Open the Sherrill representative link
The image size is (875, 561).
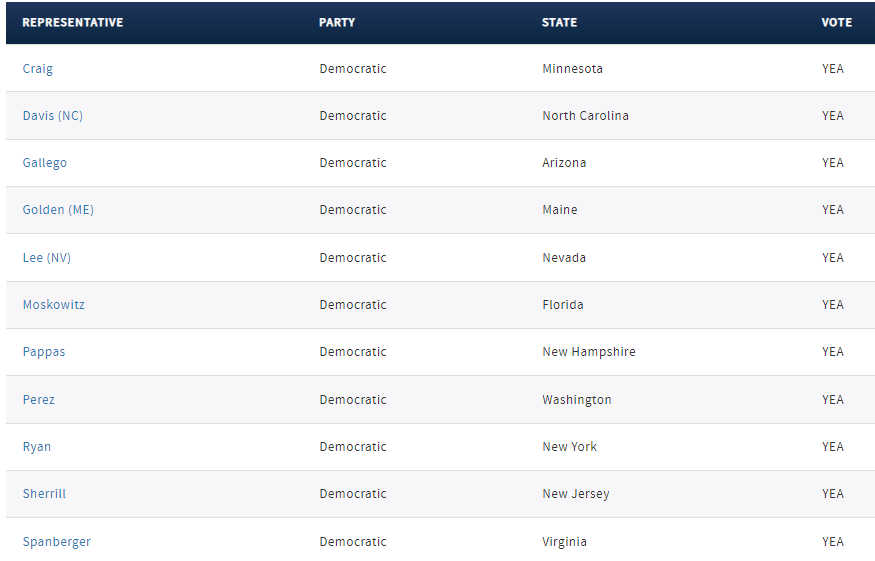tap(44, 494)
